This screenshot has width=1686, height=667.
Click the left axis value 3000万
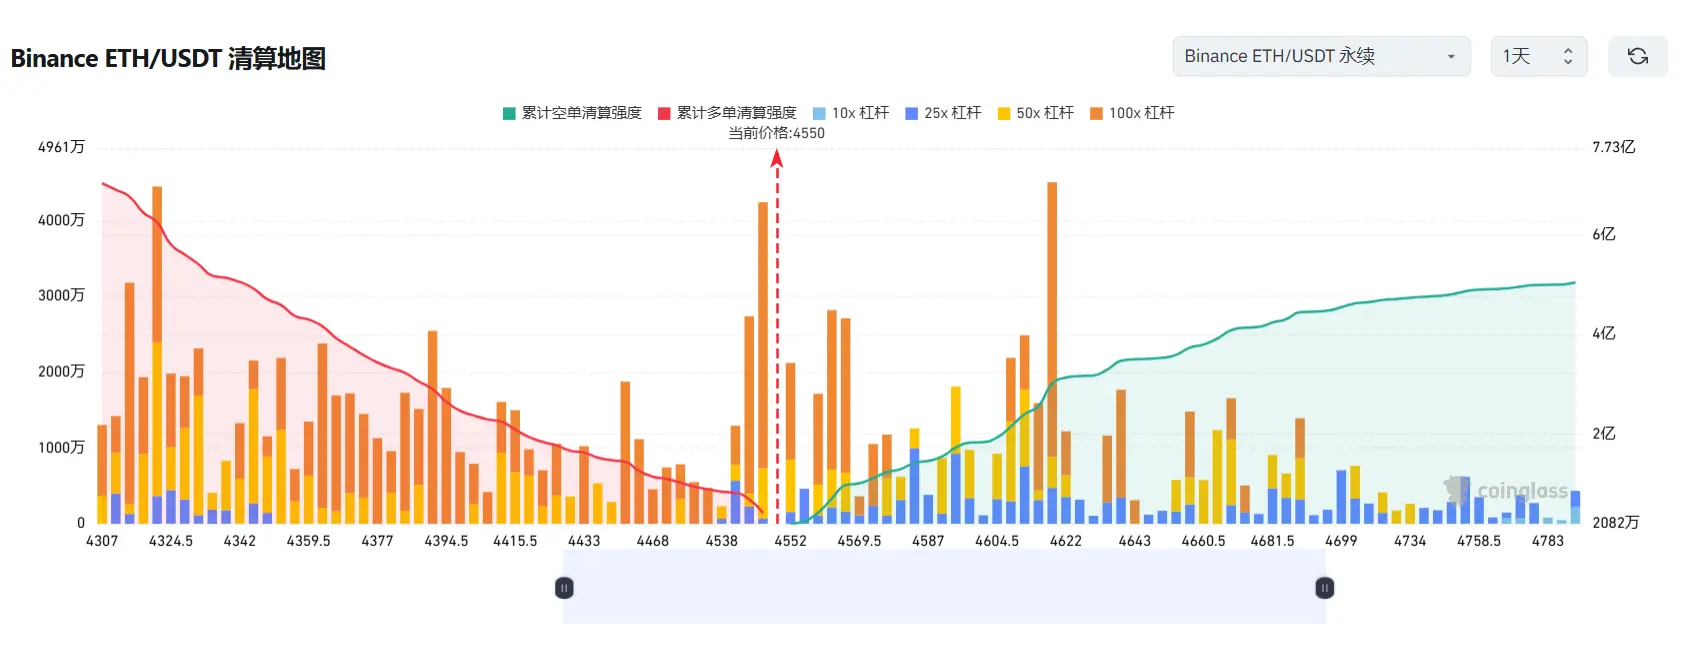click(61, 295)
